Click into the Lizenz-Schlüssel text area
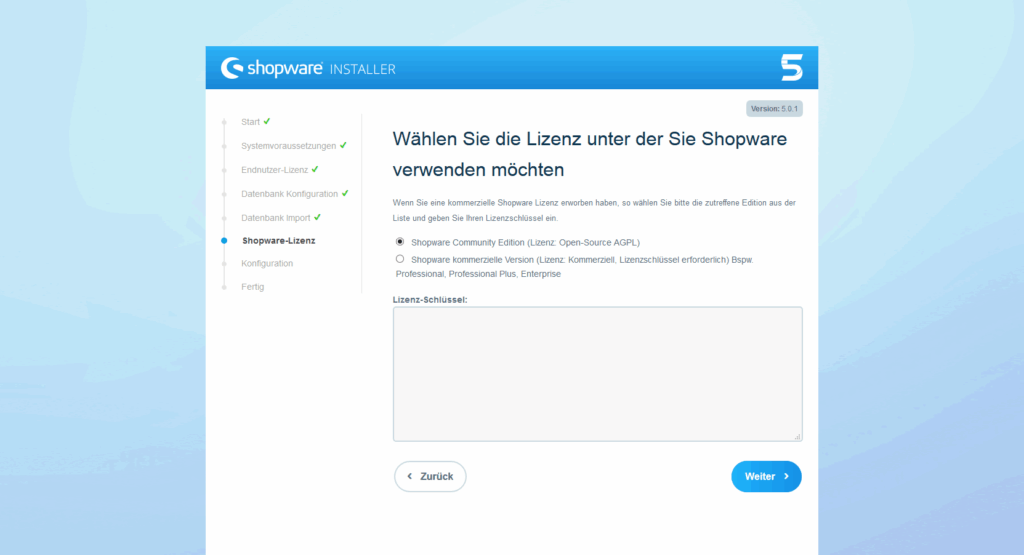 pyautogui.click(x=597, y=373)
